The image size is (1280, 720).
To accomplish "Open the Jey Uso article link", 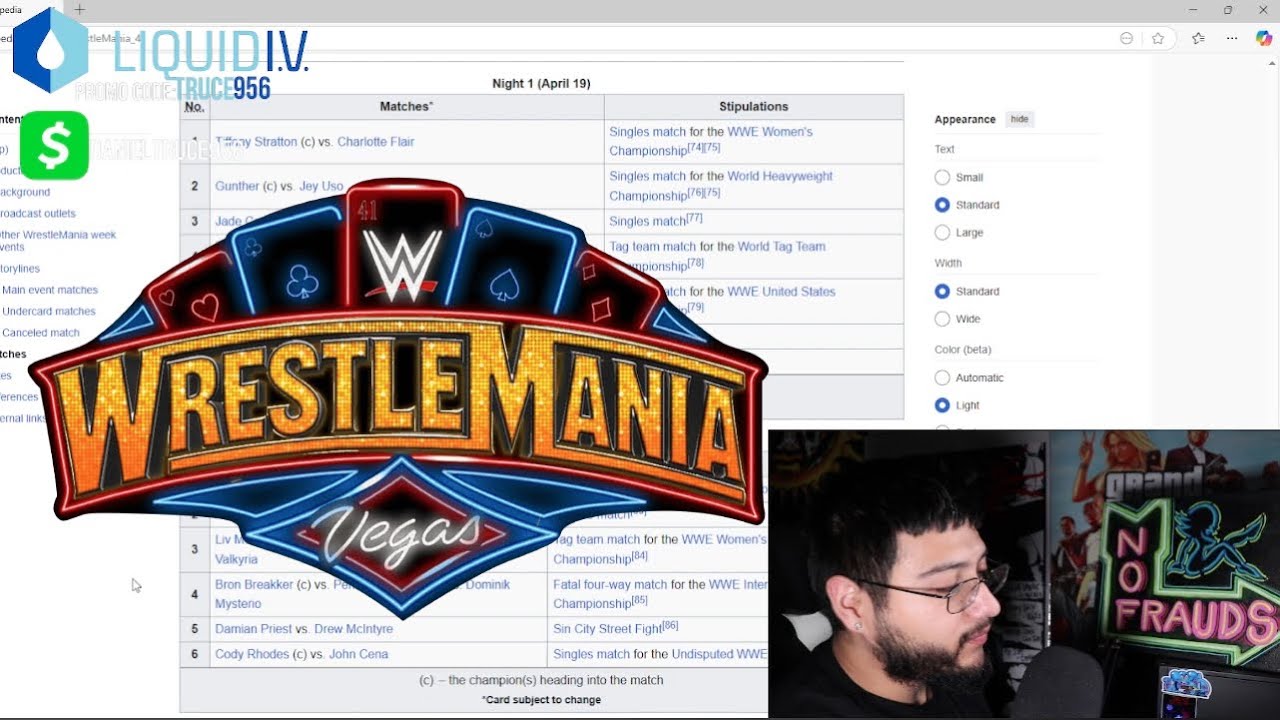I will pos(321,186).
